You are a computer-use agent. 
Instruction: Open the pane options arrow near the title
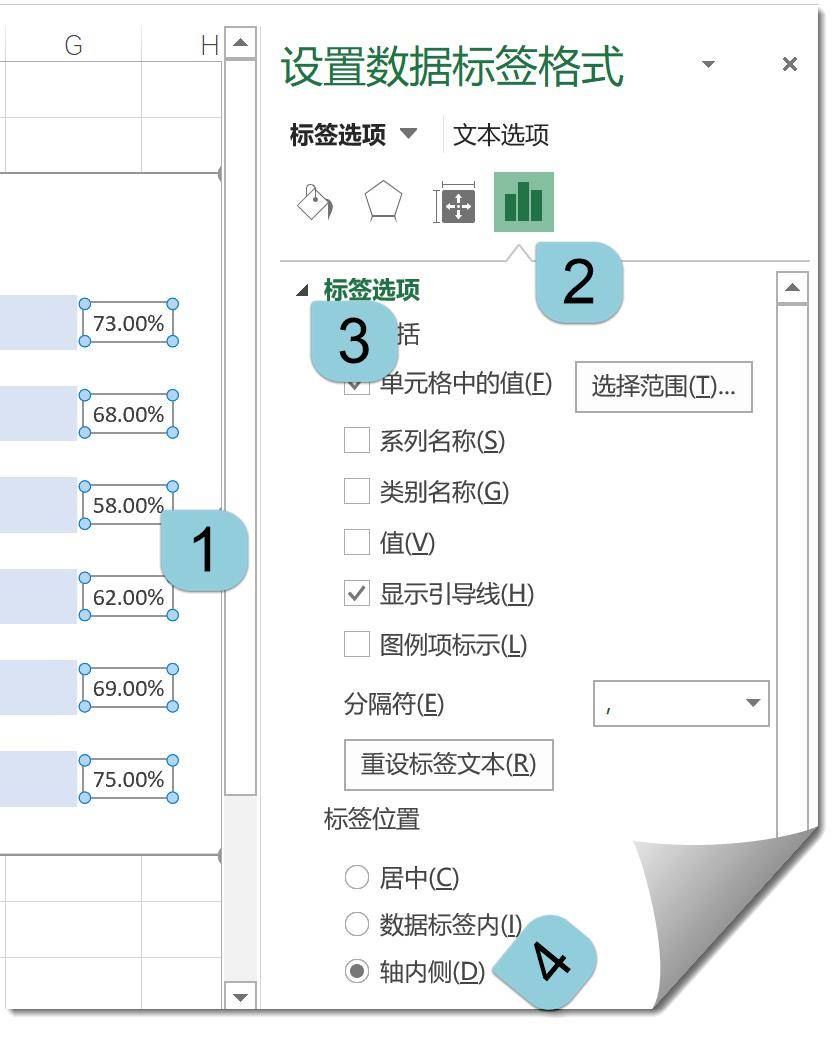click(708, 63)
